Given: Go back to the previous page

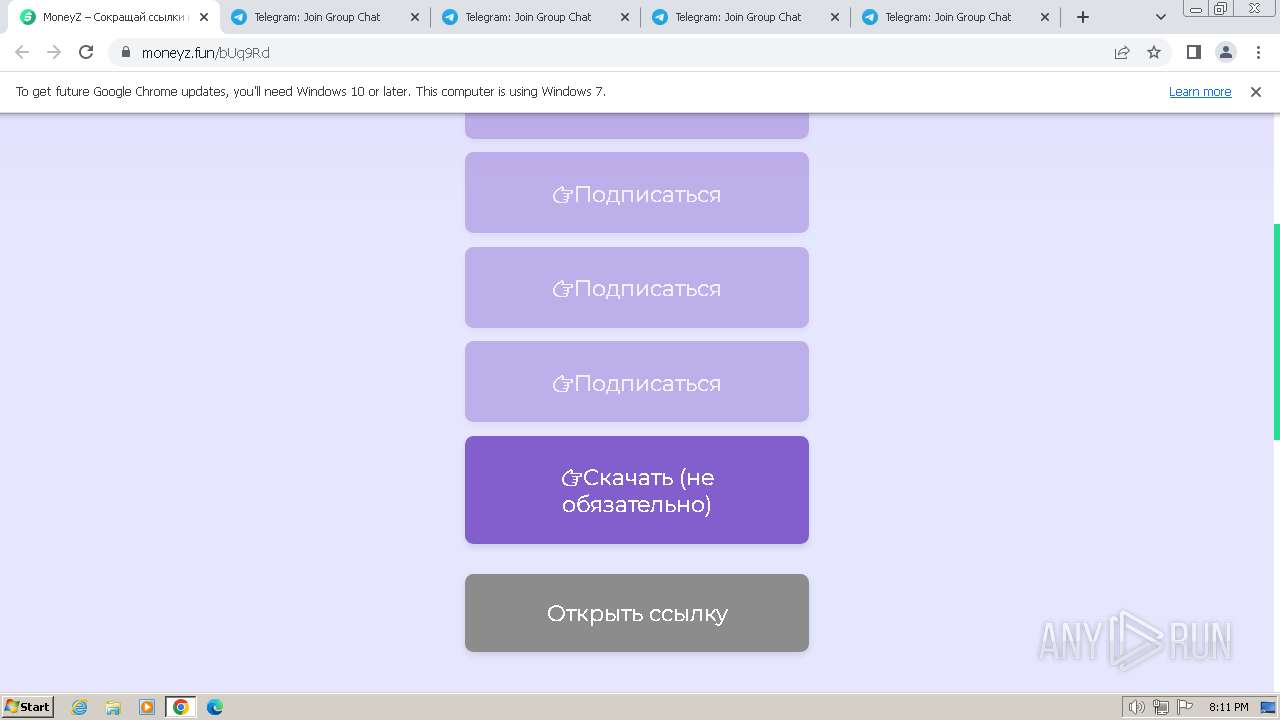Looking at the screenshot, I should pos(22,52).
